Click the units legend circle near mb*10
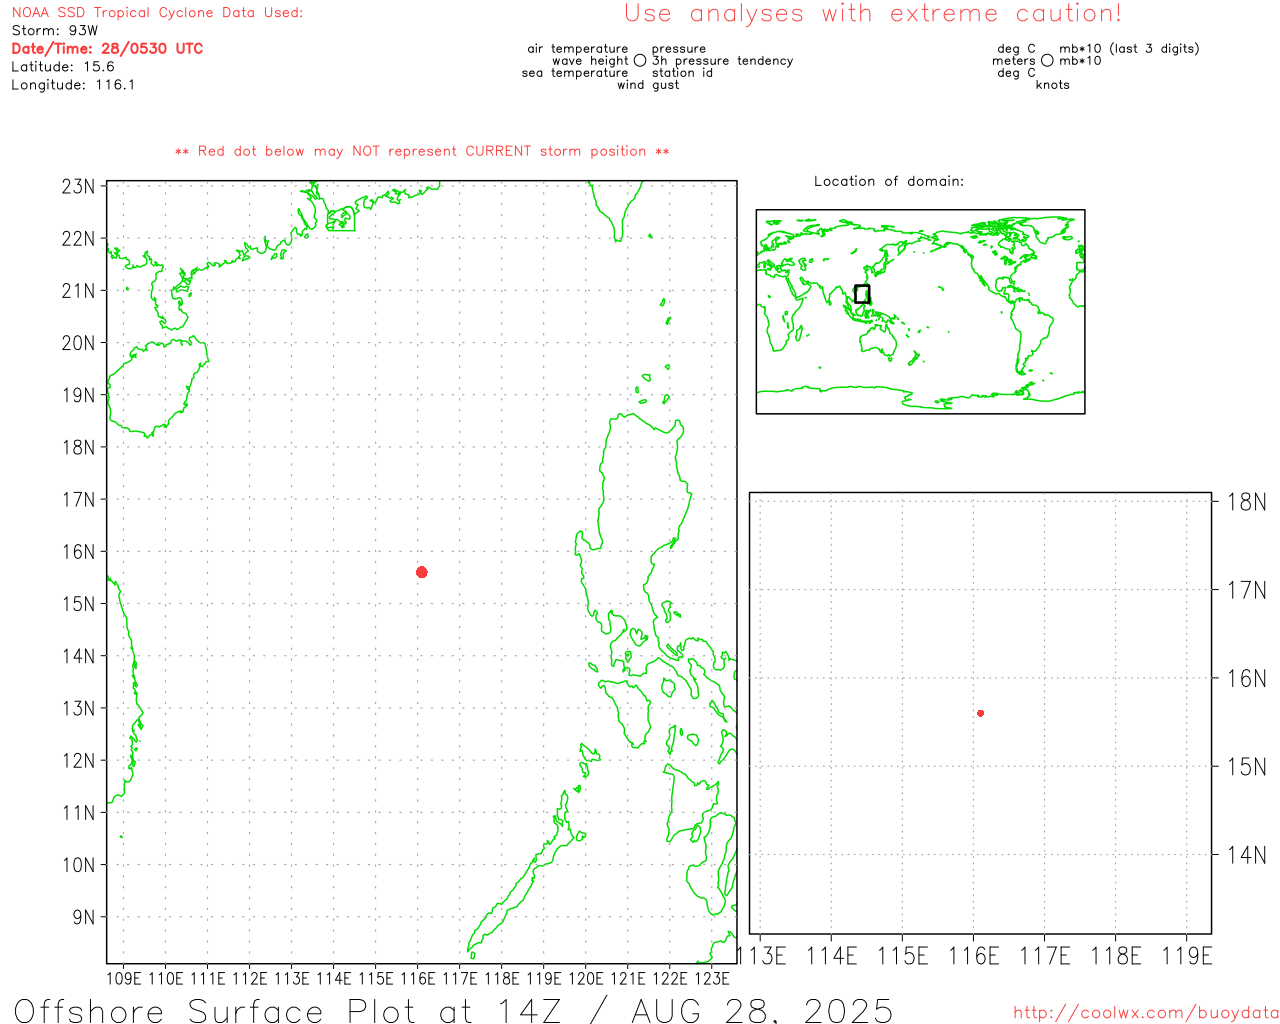The height and width of the screenshot is (1024, 1280). [x=1047, y=61]
